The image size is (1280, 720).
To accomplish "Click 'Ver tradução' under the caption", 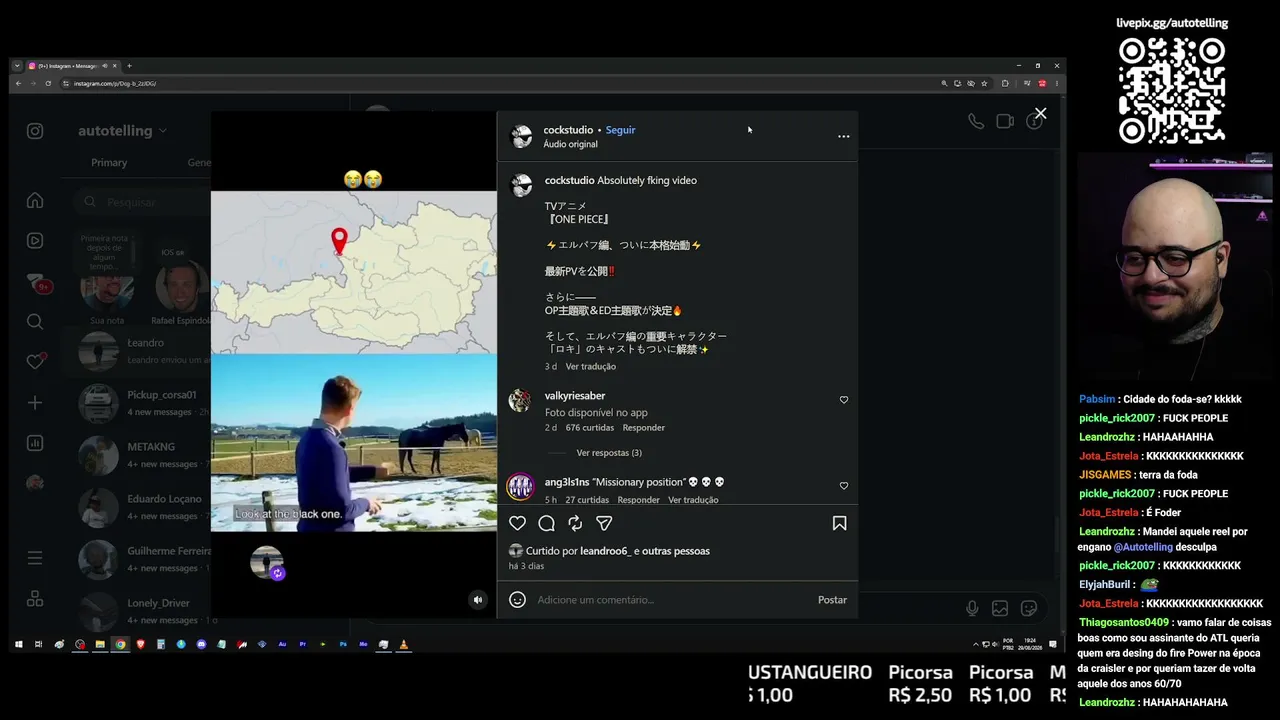I will click(591, 366).
